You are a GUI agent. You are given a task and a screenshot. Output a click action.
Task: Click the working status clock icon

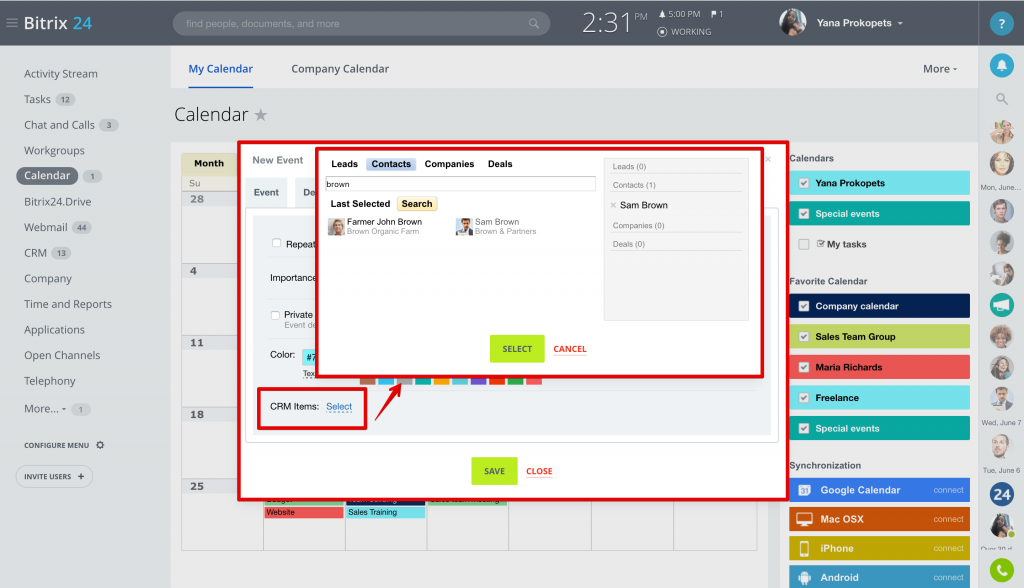[662, 32]
